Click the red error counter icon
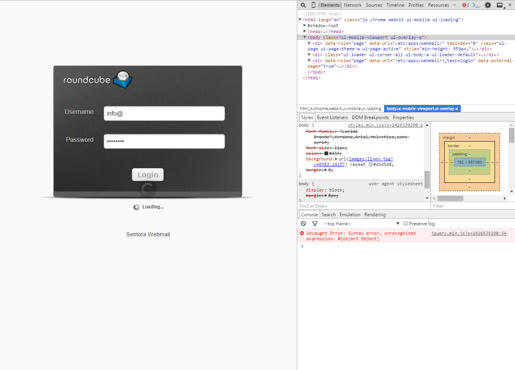Image resolution: width=515 pixels, height=370 pixels. coord(465,5)
